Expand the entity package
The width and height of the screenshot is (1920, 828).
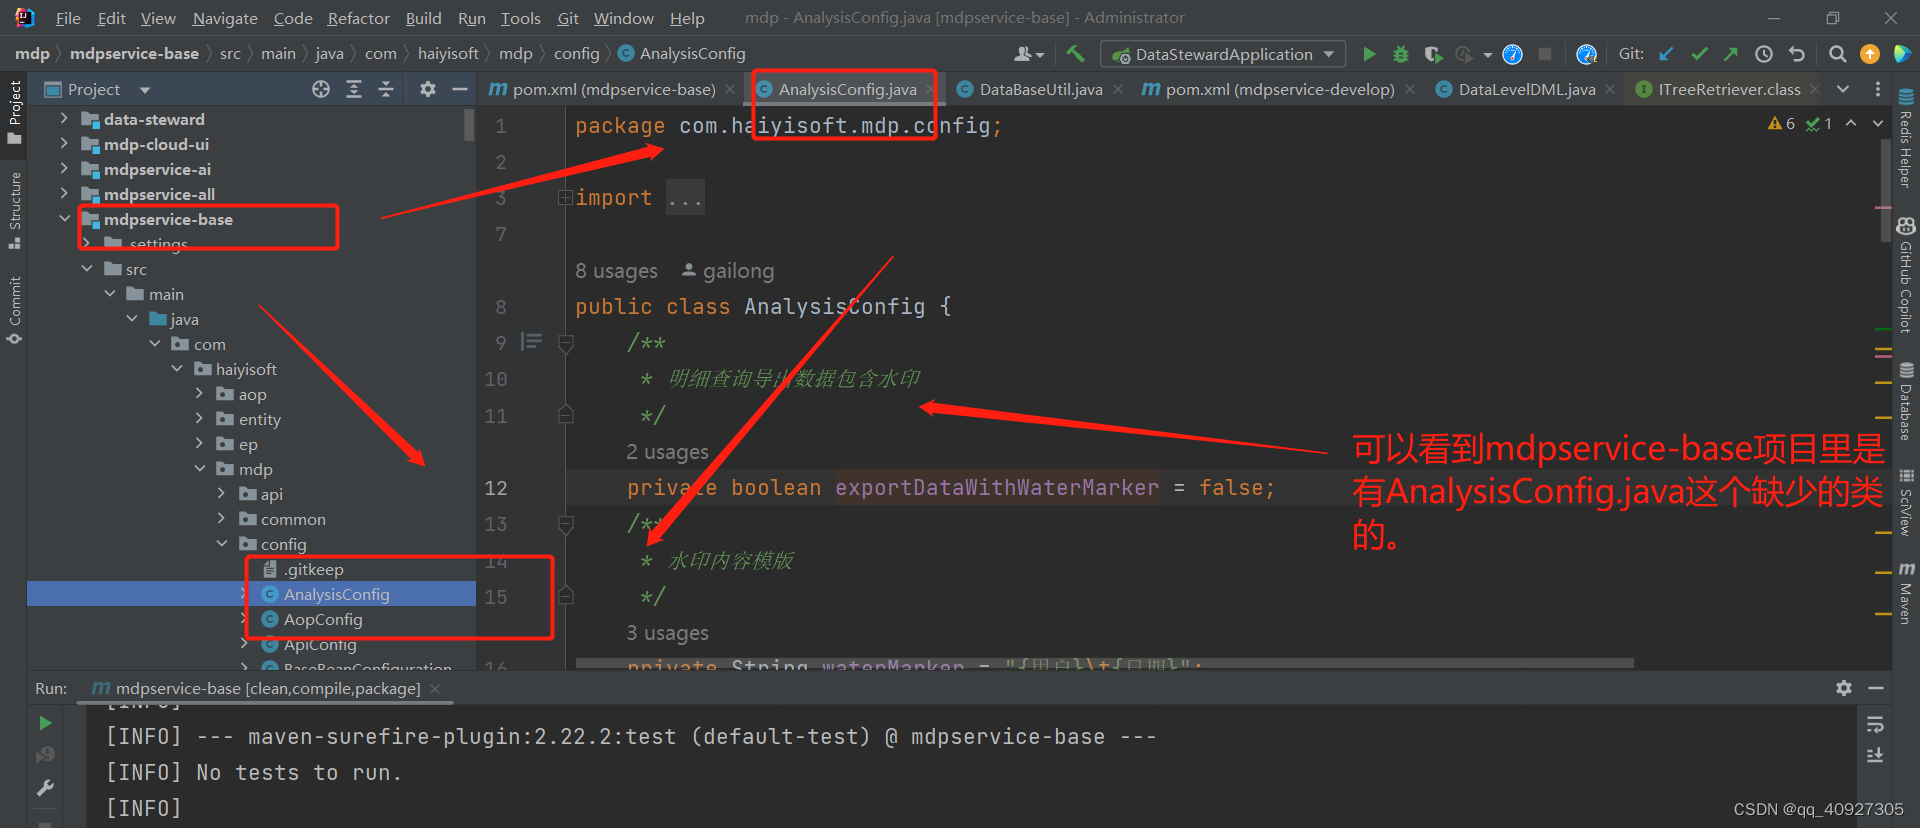click(199, 419)
